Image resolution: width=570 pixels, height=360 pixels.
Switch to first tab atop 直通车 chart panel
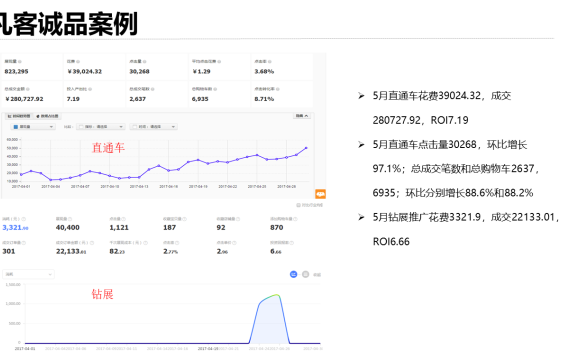click(19, 116)
